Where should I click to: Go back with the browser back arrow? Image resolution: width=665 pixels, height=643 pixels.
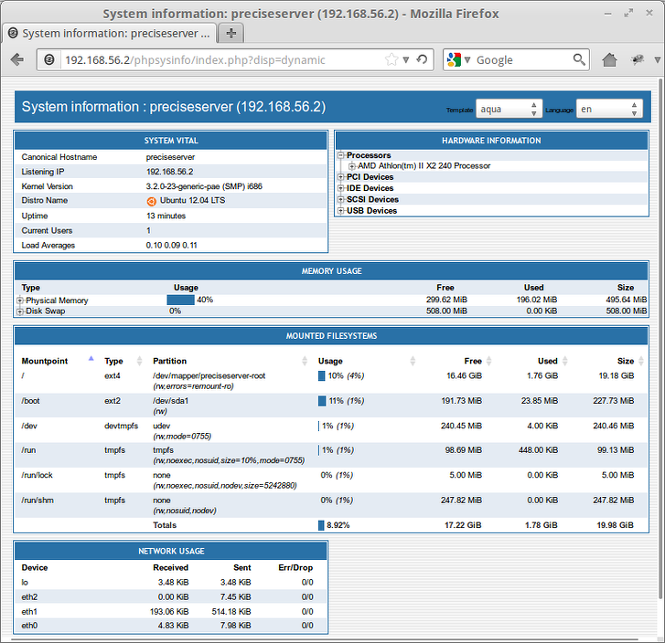tap(17, 60)
